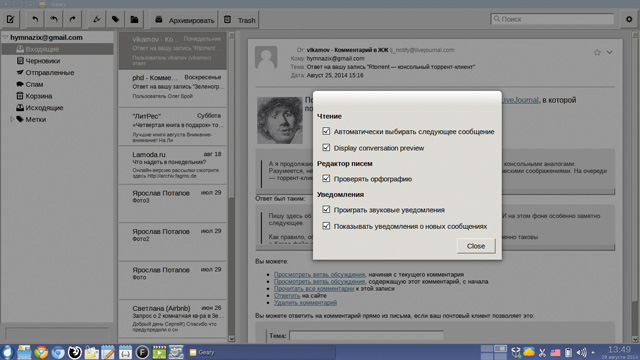Open the Исходящие outbox folder
640x360 pixels.
(x=57, y=108)
